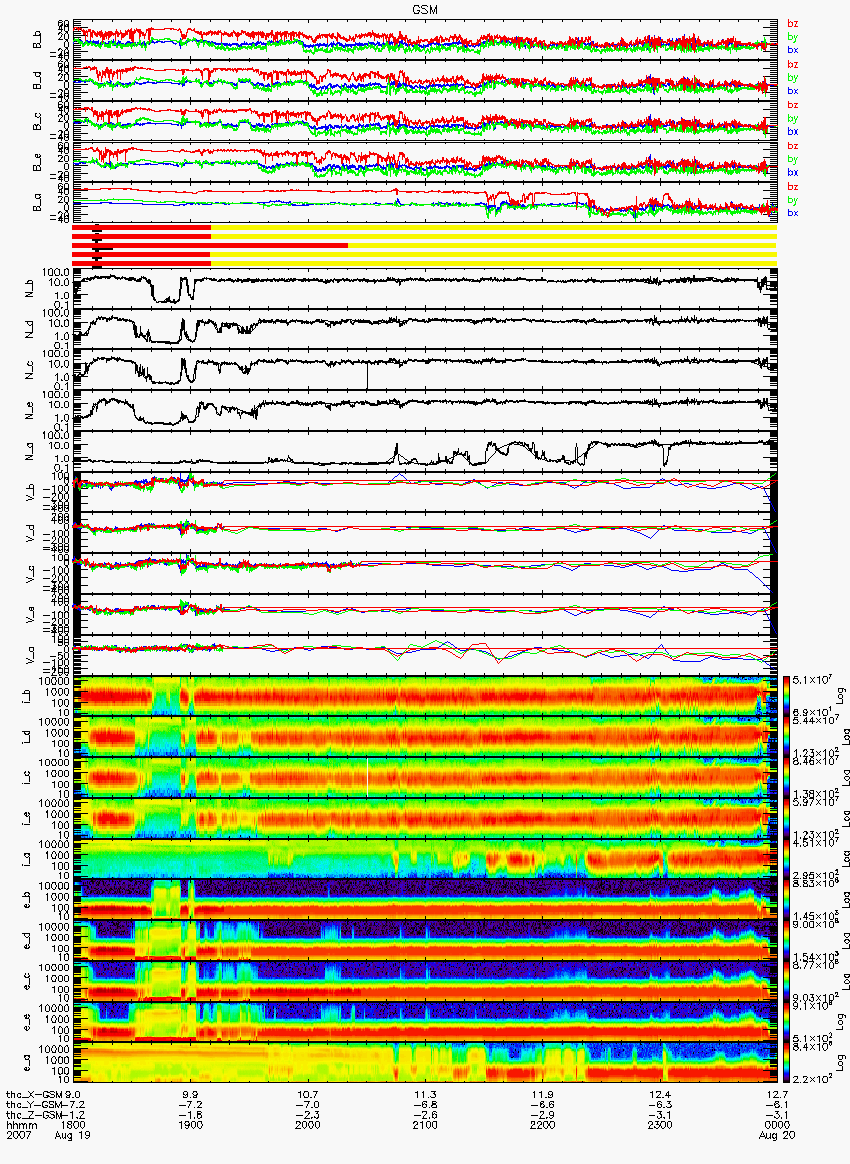850x1164 pixels.
Task: Select the bz legend beside the B_b panel
Action: pyautogui.click(x=793, y=24)
